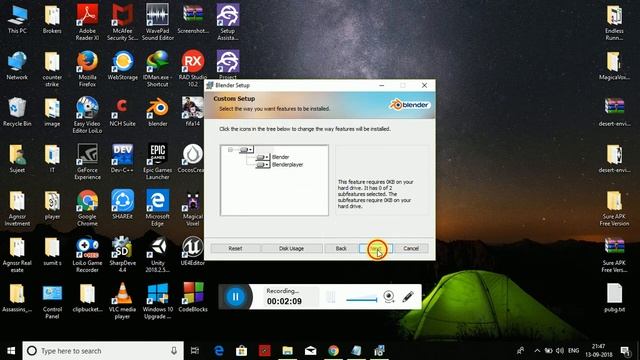Open the Microsoft Store taskbar icon
Image resolution: width=640 pixels, height=360 pixels.
click(241, 351)
